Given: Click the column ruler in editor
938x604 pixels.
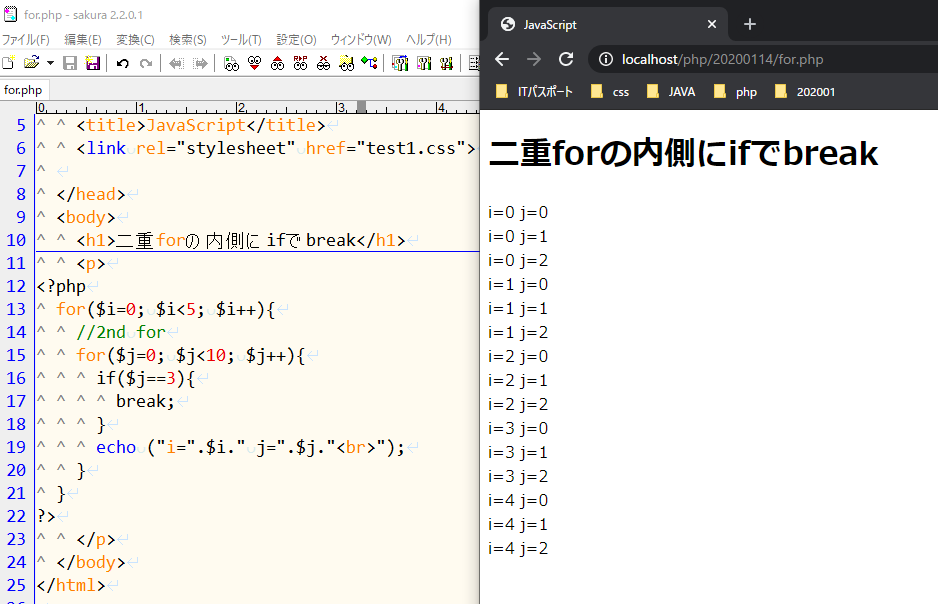Looking at the screenshot, I should [257, 108].
